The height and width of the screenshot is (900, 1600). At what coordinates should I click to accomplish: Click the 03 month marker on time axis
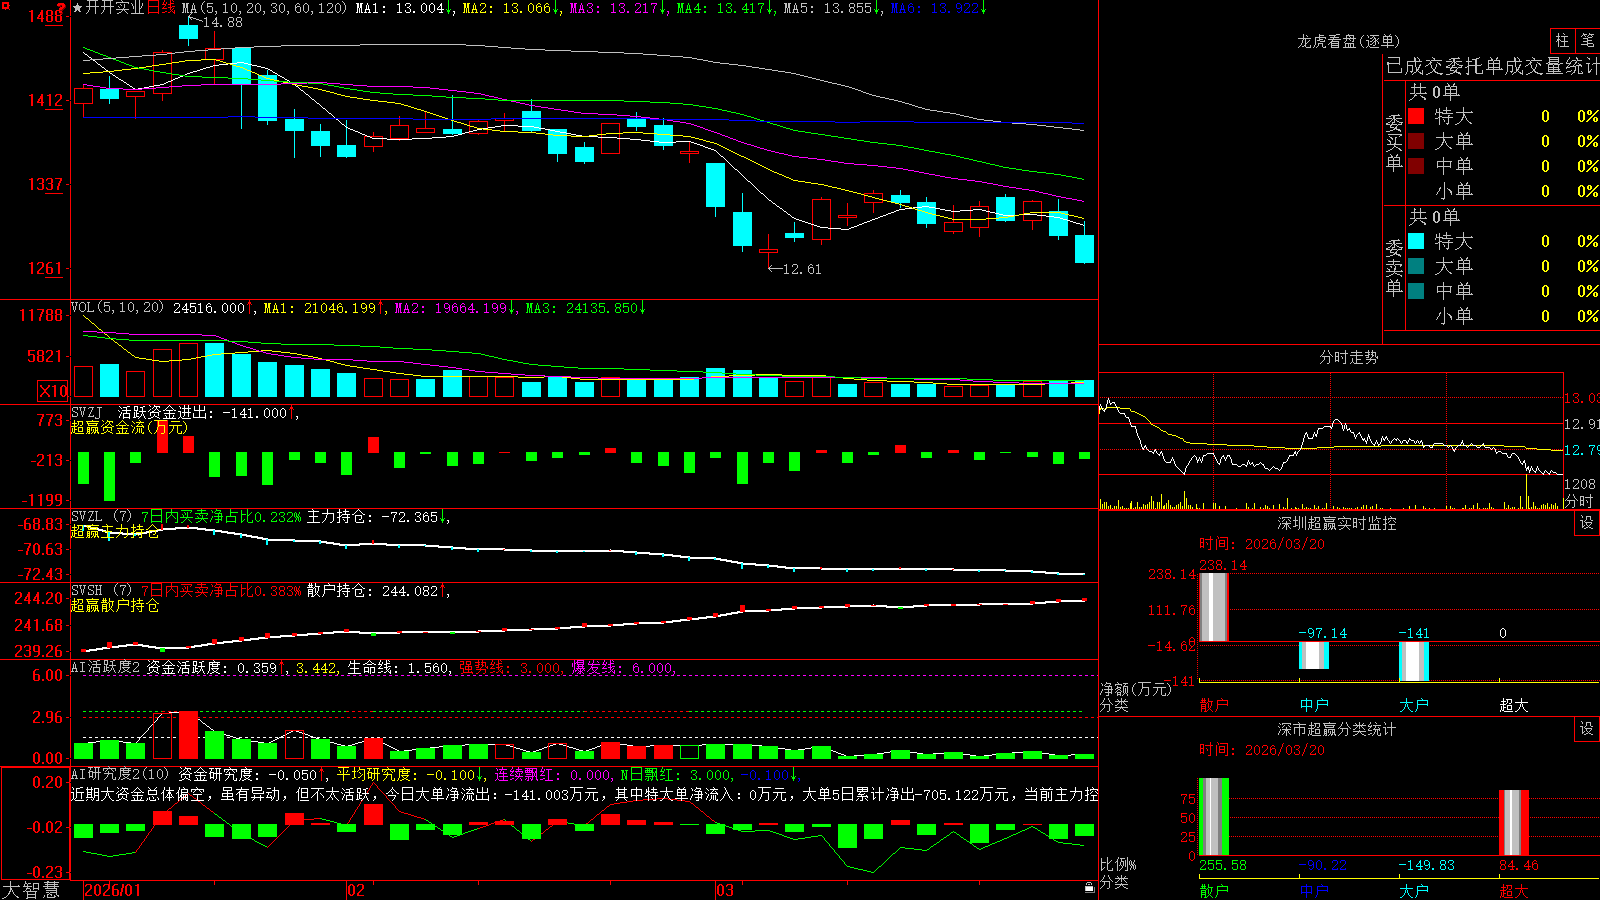point(725,890)
